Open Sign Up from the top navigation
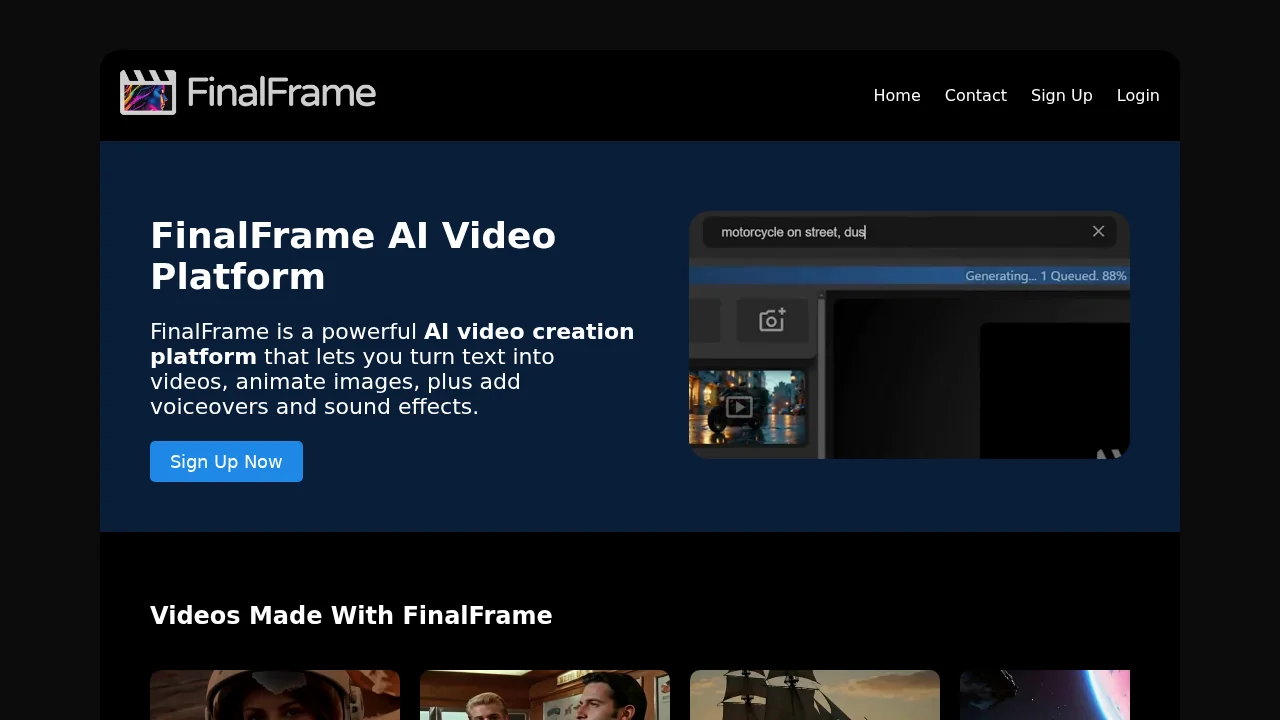Screen dimensions: 1280x720 click(x=1062, y=95)
